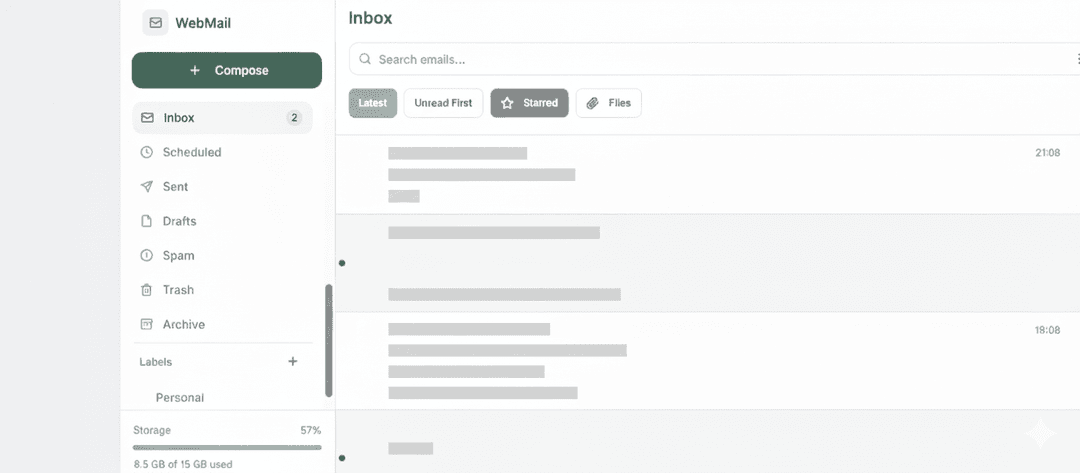The height and width of the screenshot is (473, 1080).
Task: Click the magnifier icon in search bar
Action: [365, 59]
